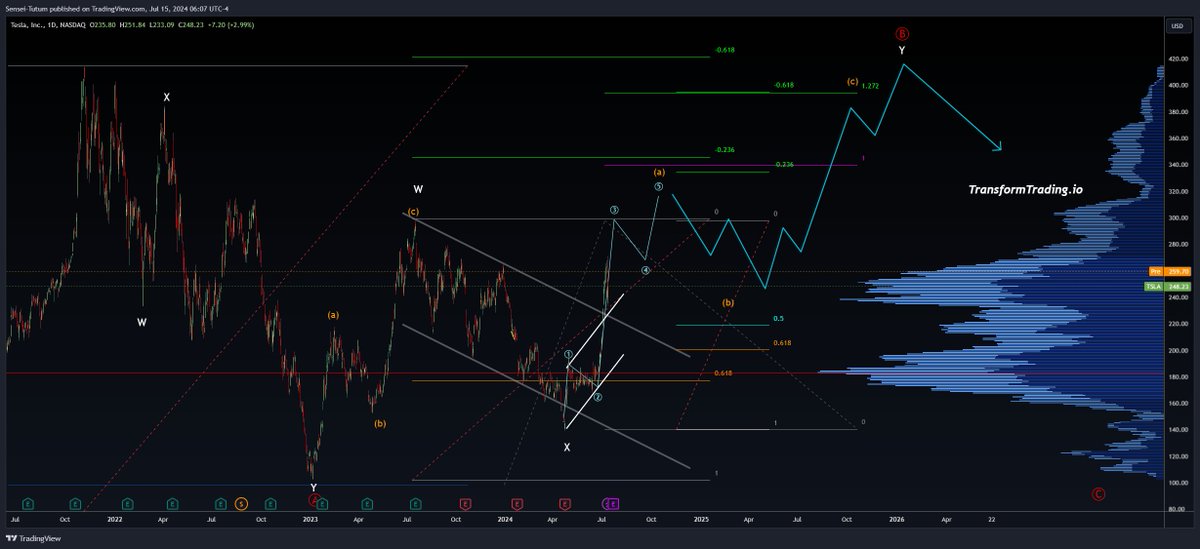The image size is (1200, 549).
Task: Click the purple July 2024 earnings marker
Action: click(613, 503)
